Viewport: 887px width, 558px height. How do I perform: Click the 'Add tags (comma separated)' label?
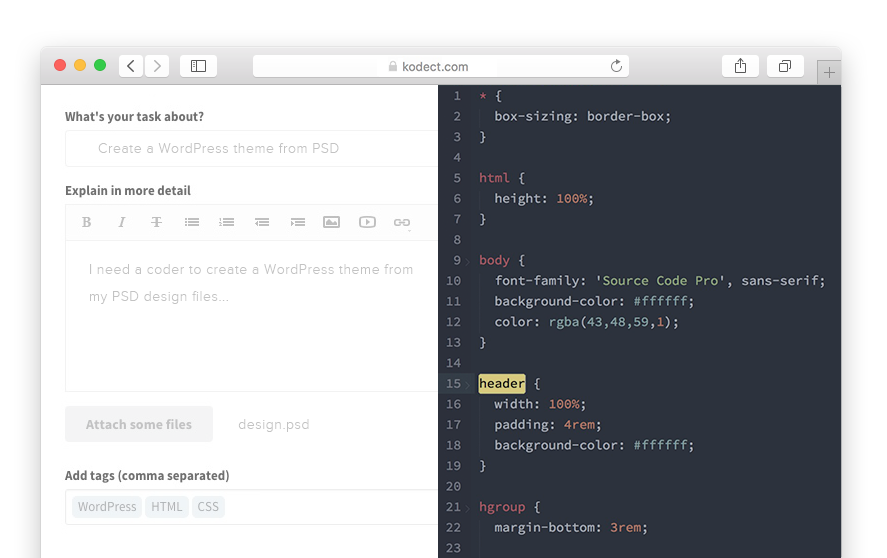(x=147, y=475)
